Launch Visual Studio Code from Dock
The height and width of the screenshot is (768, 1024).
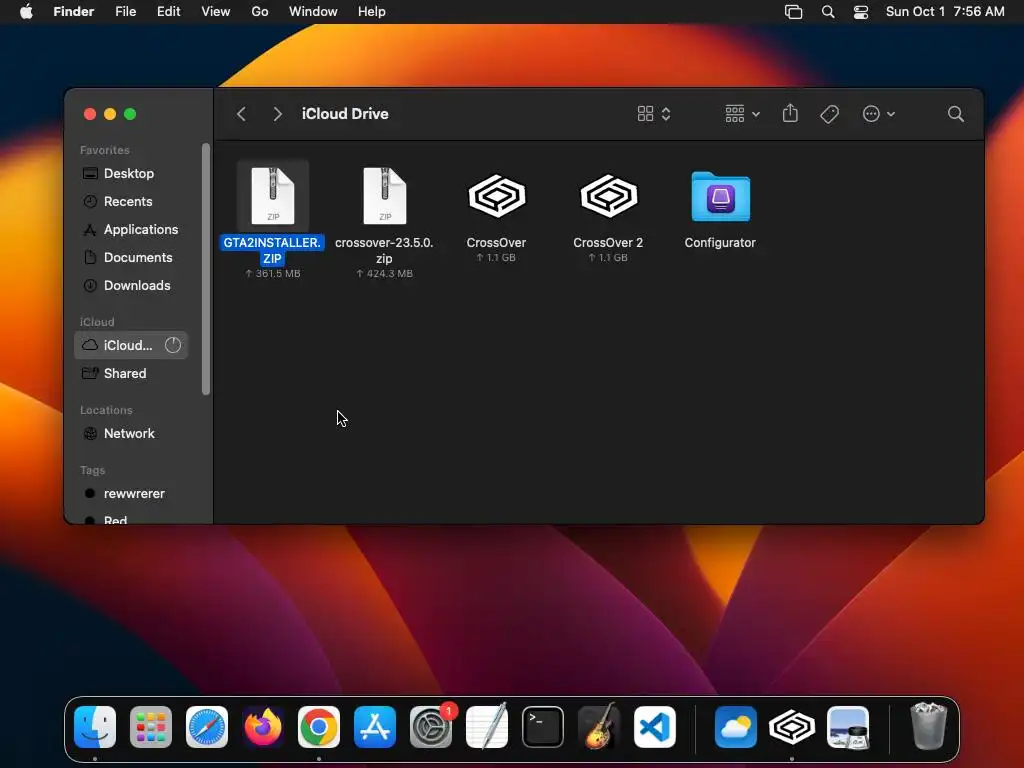[x=654, y=727]
